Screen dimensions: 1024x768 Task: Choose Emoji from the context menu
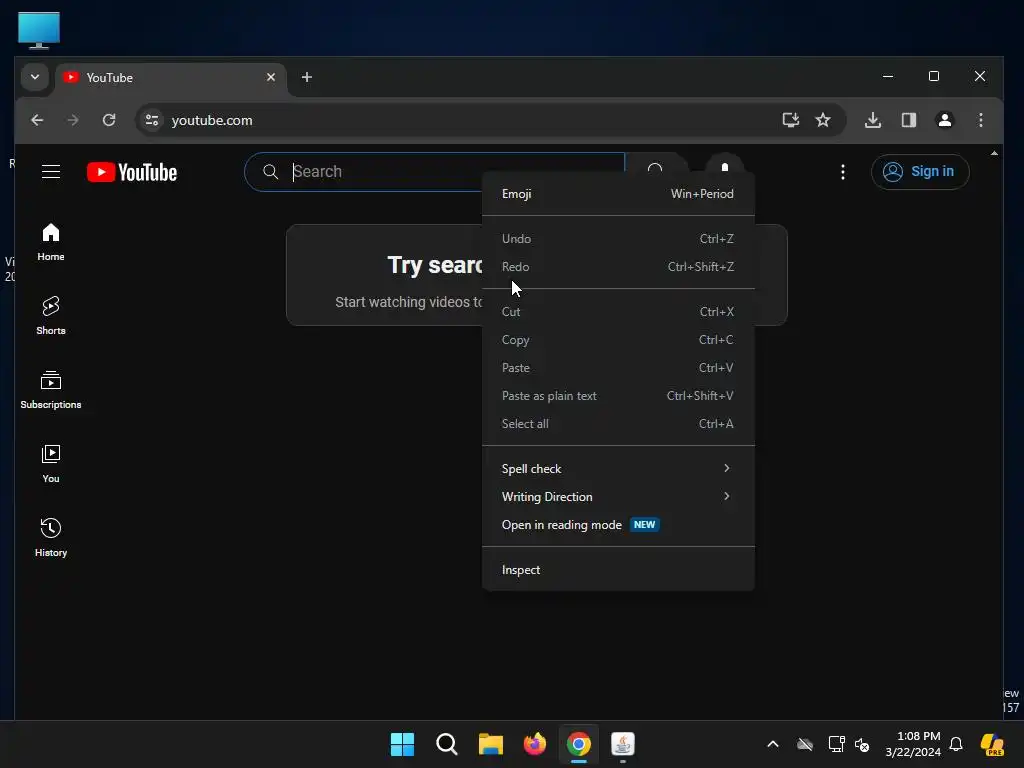(618, 194)
